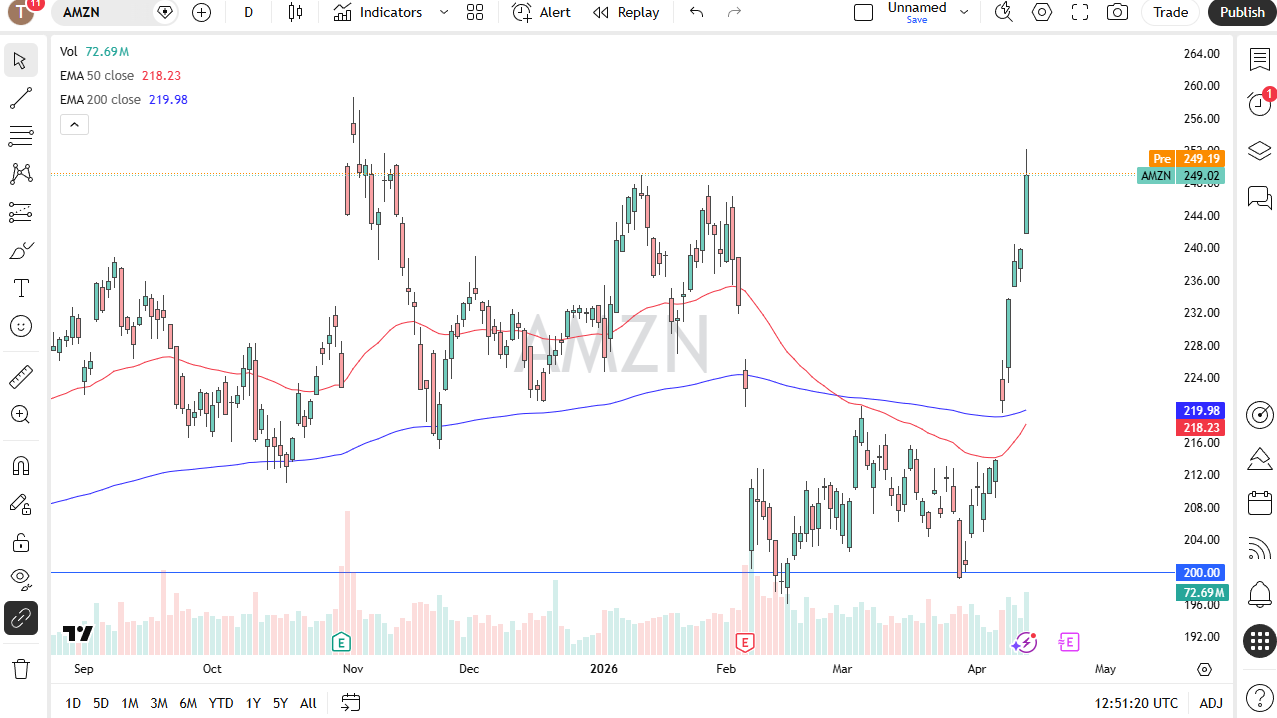This screenshot has height=718, width=1277.
Task: Select the 1D time range
Action: [73, 703]
